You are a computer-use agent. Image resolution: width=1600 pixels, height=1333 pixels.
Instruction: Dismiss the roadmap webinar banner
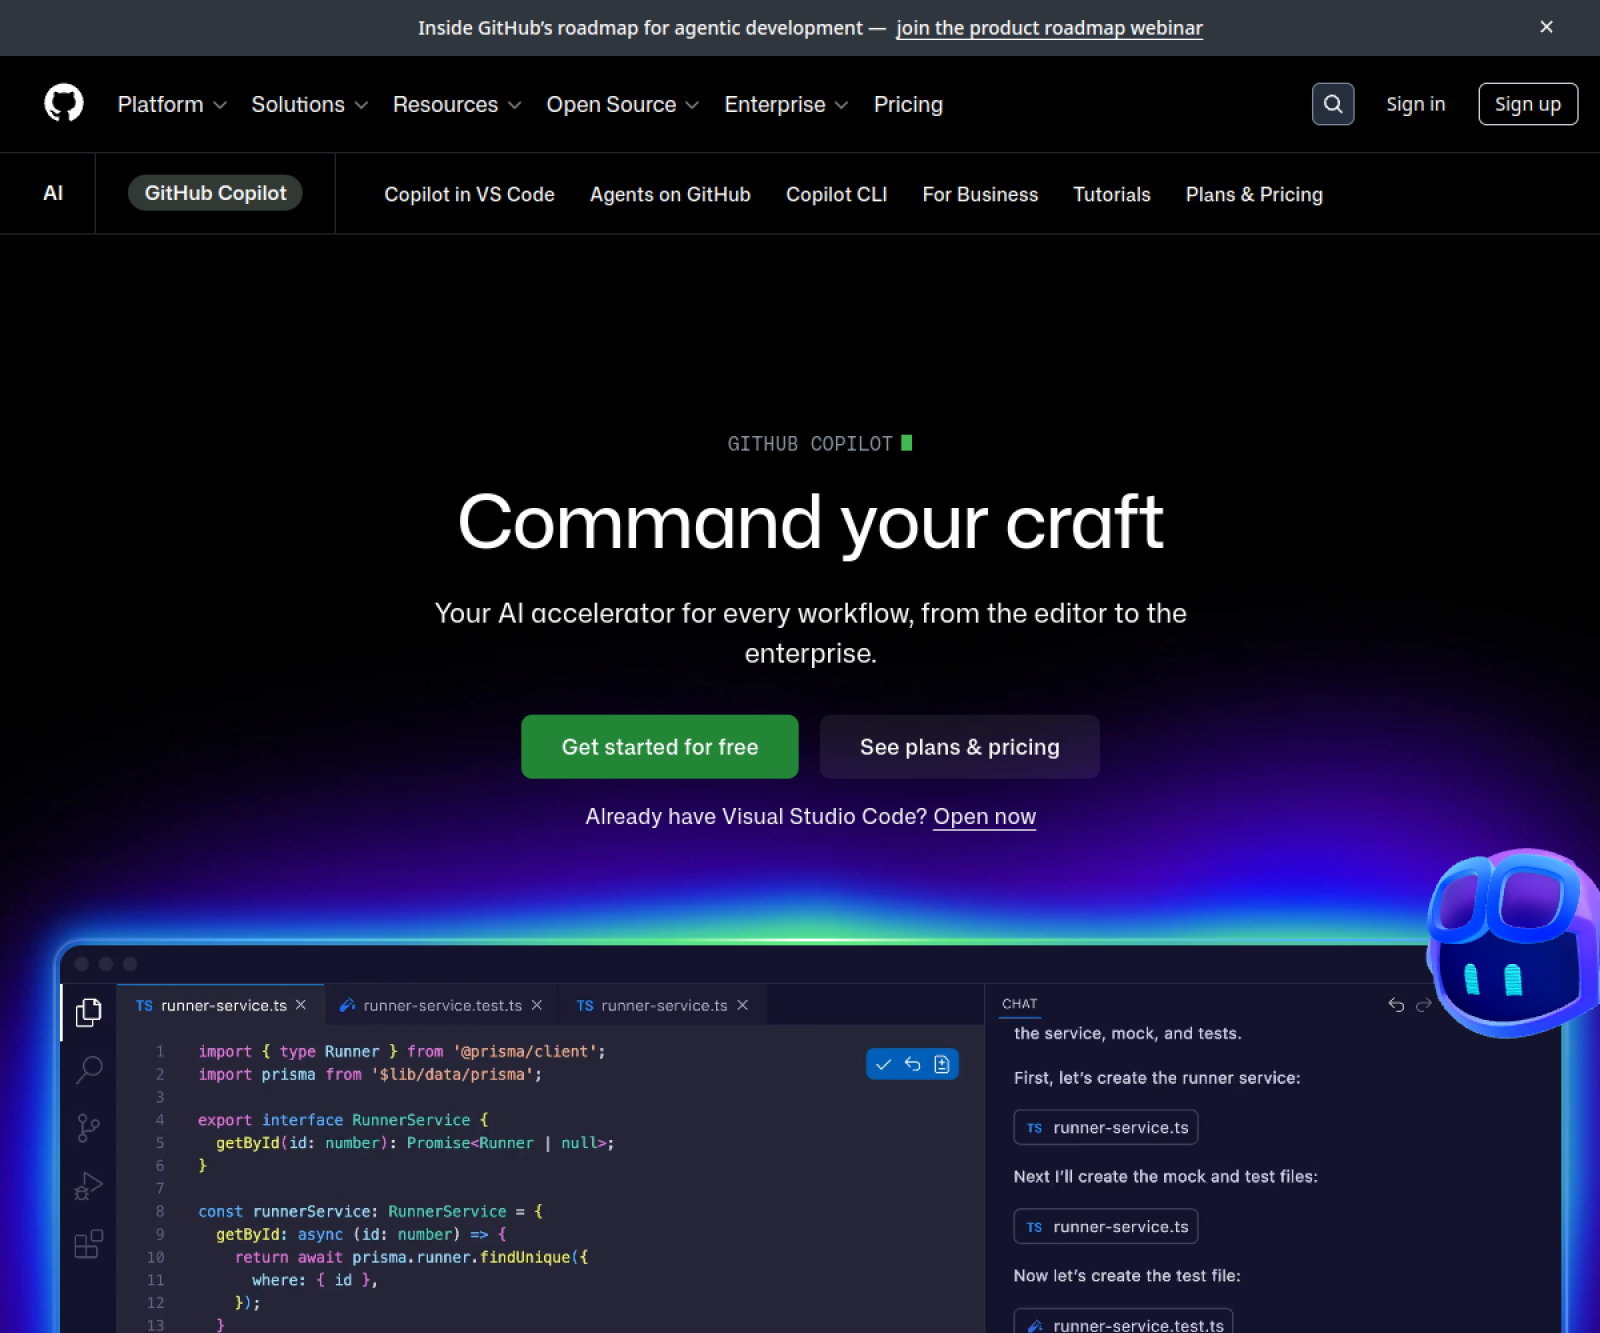click(1546, 27)
